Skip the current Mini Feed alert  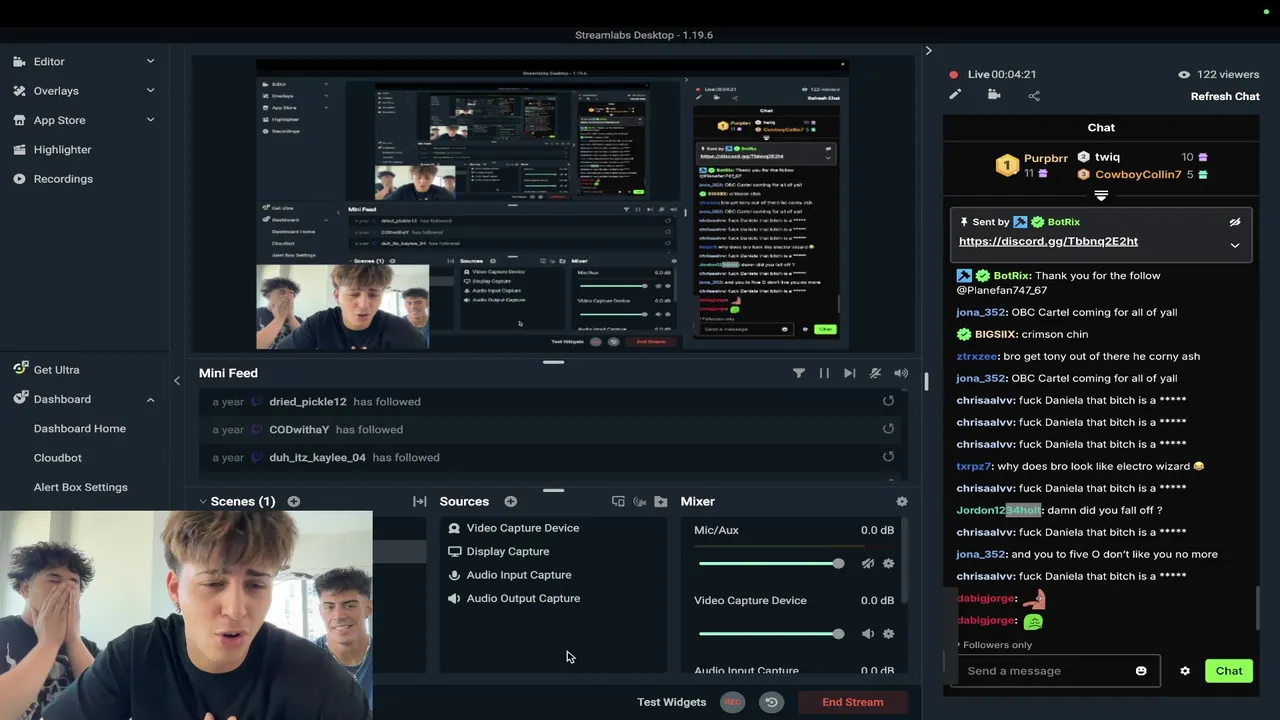tap(849, 373)
